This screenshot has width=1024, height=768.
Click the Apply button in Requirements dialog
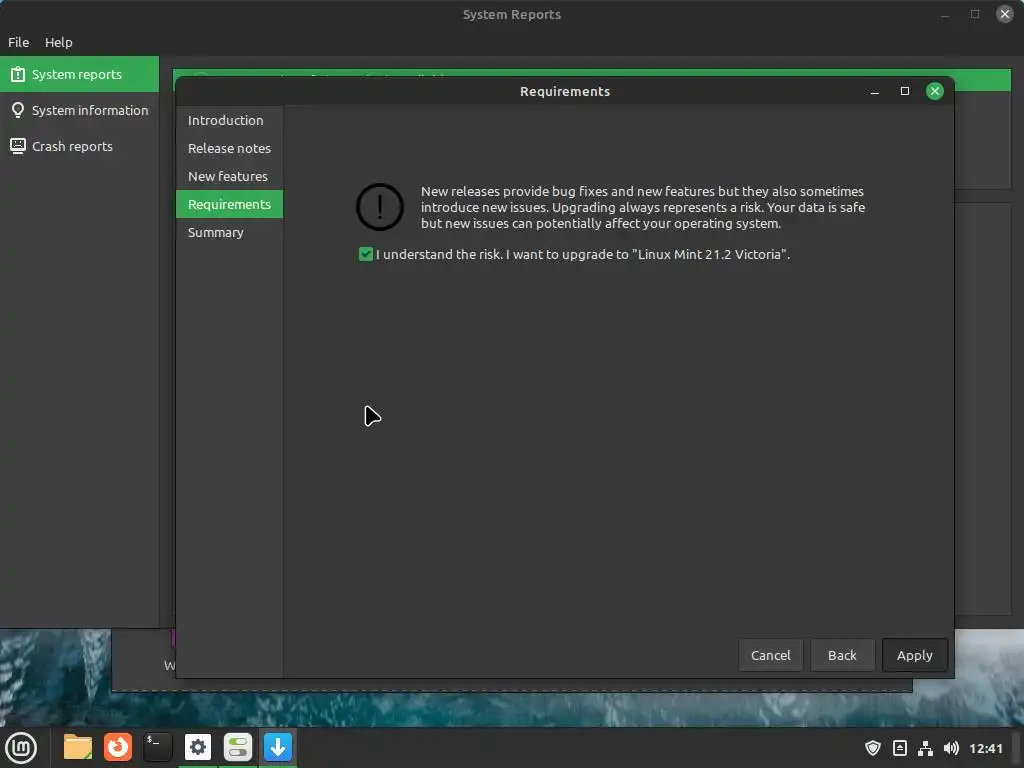(914, 655)
